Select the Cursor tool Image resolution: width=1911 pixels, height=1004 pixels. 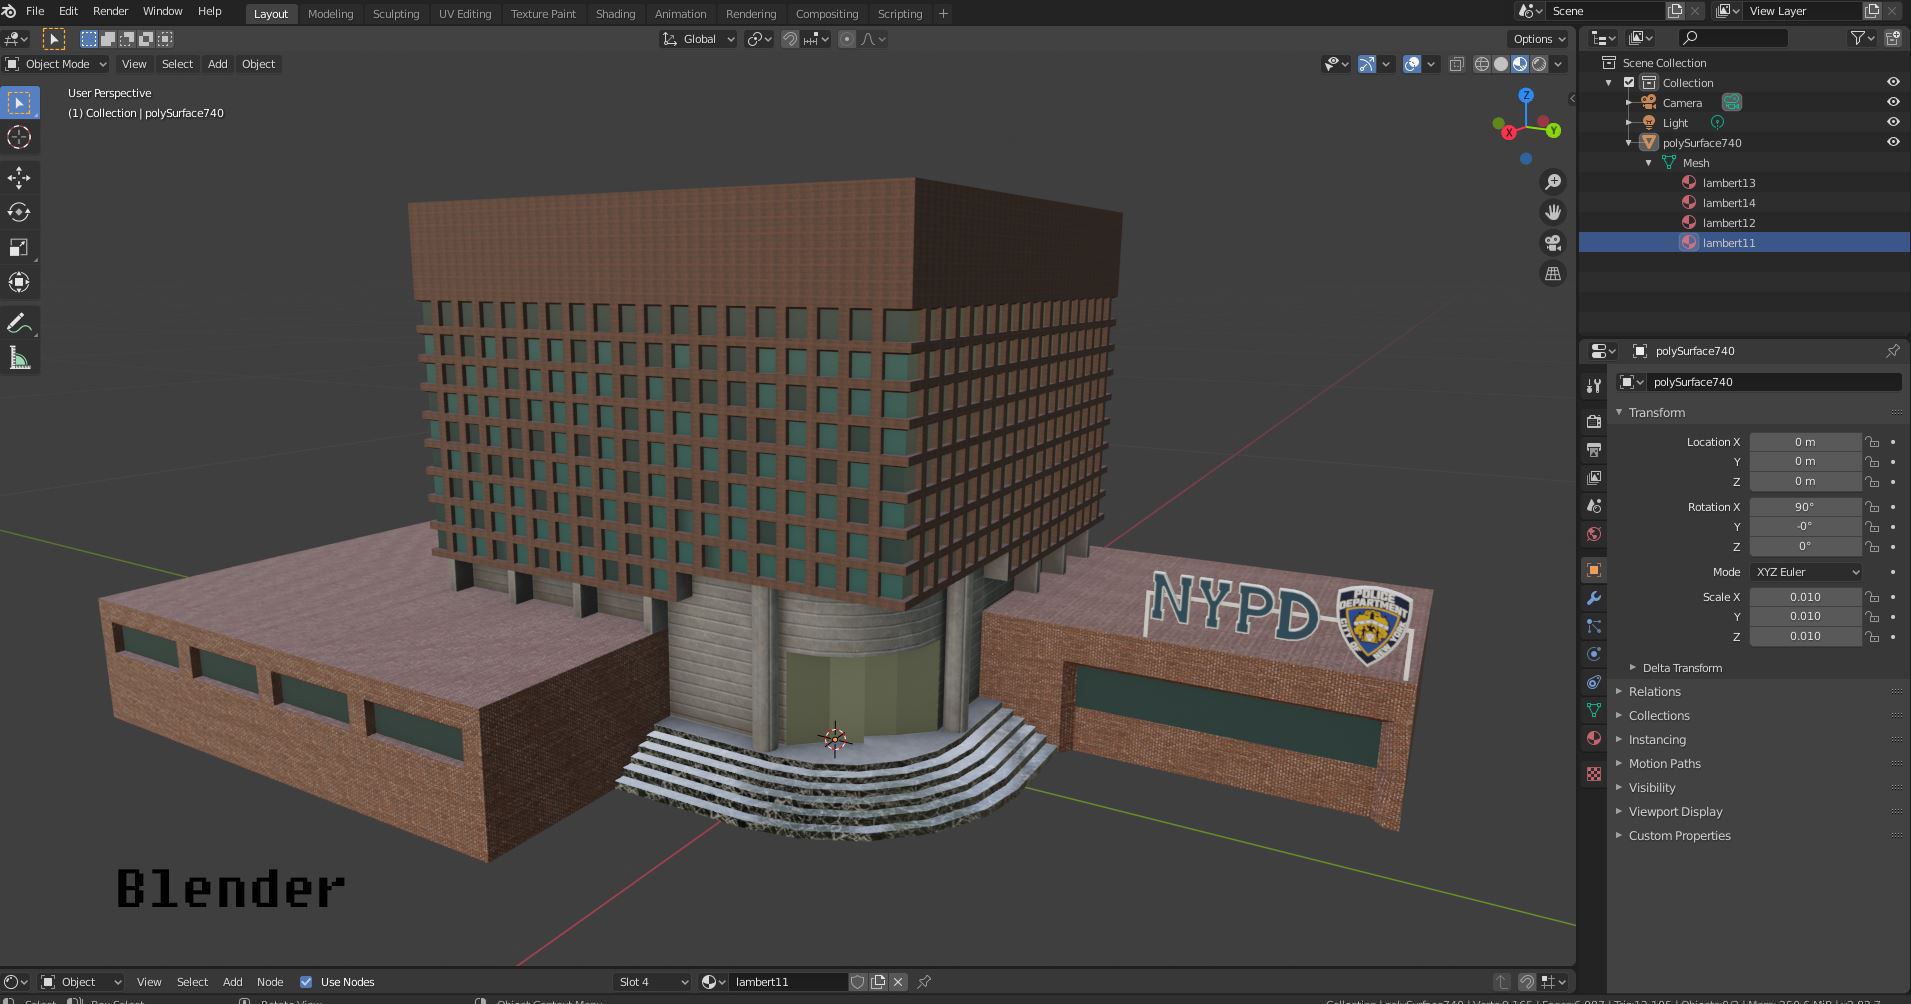pyautogui.click(x=19, y=137)
